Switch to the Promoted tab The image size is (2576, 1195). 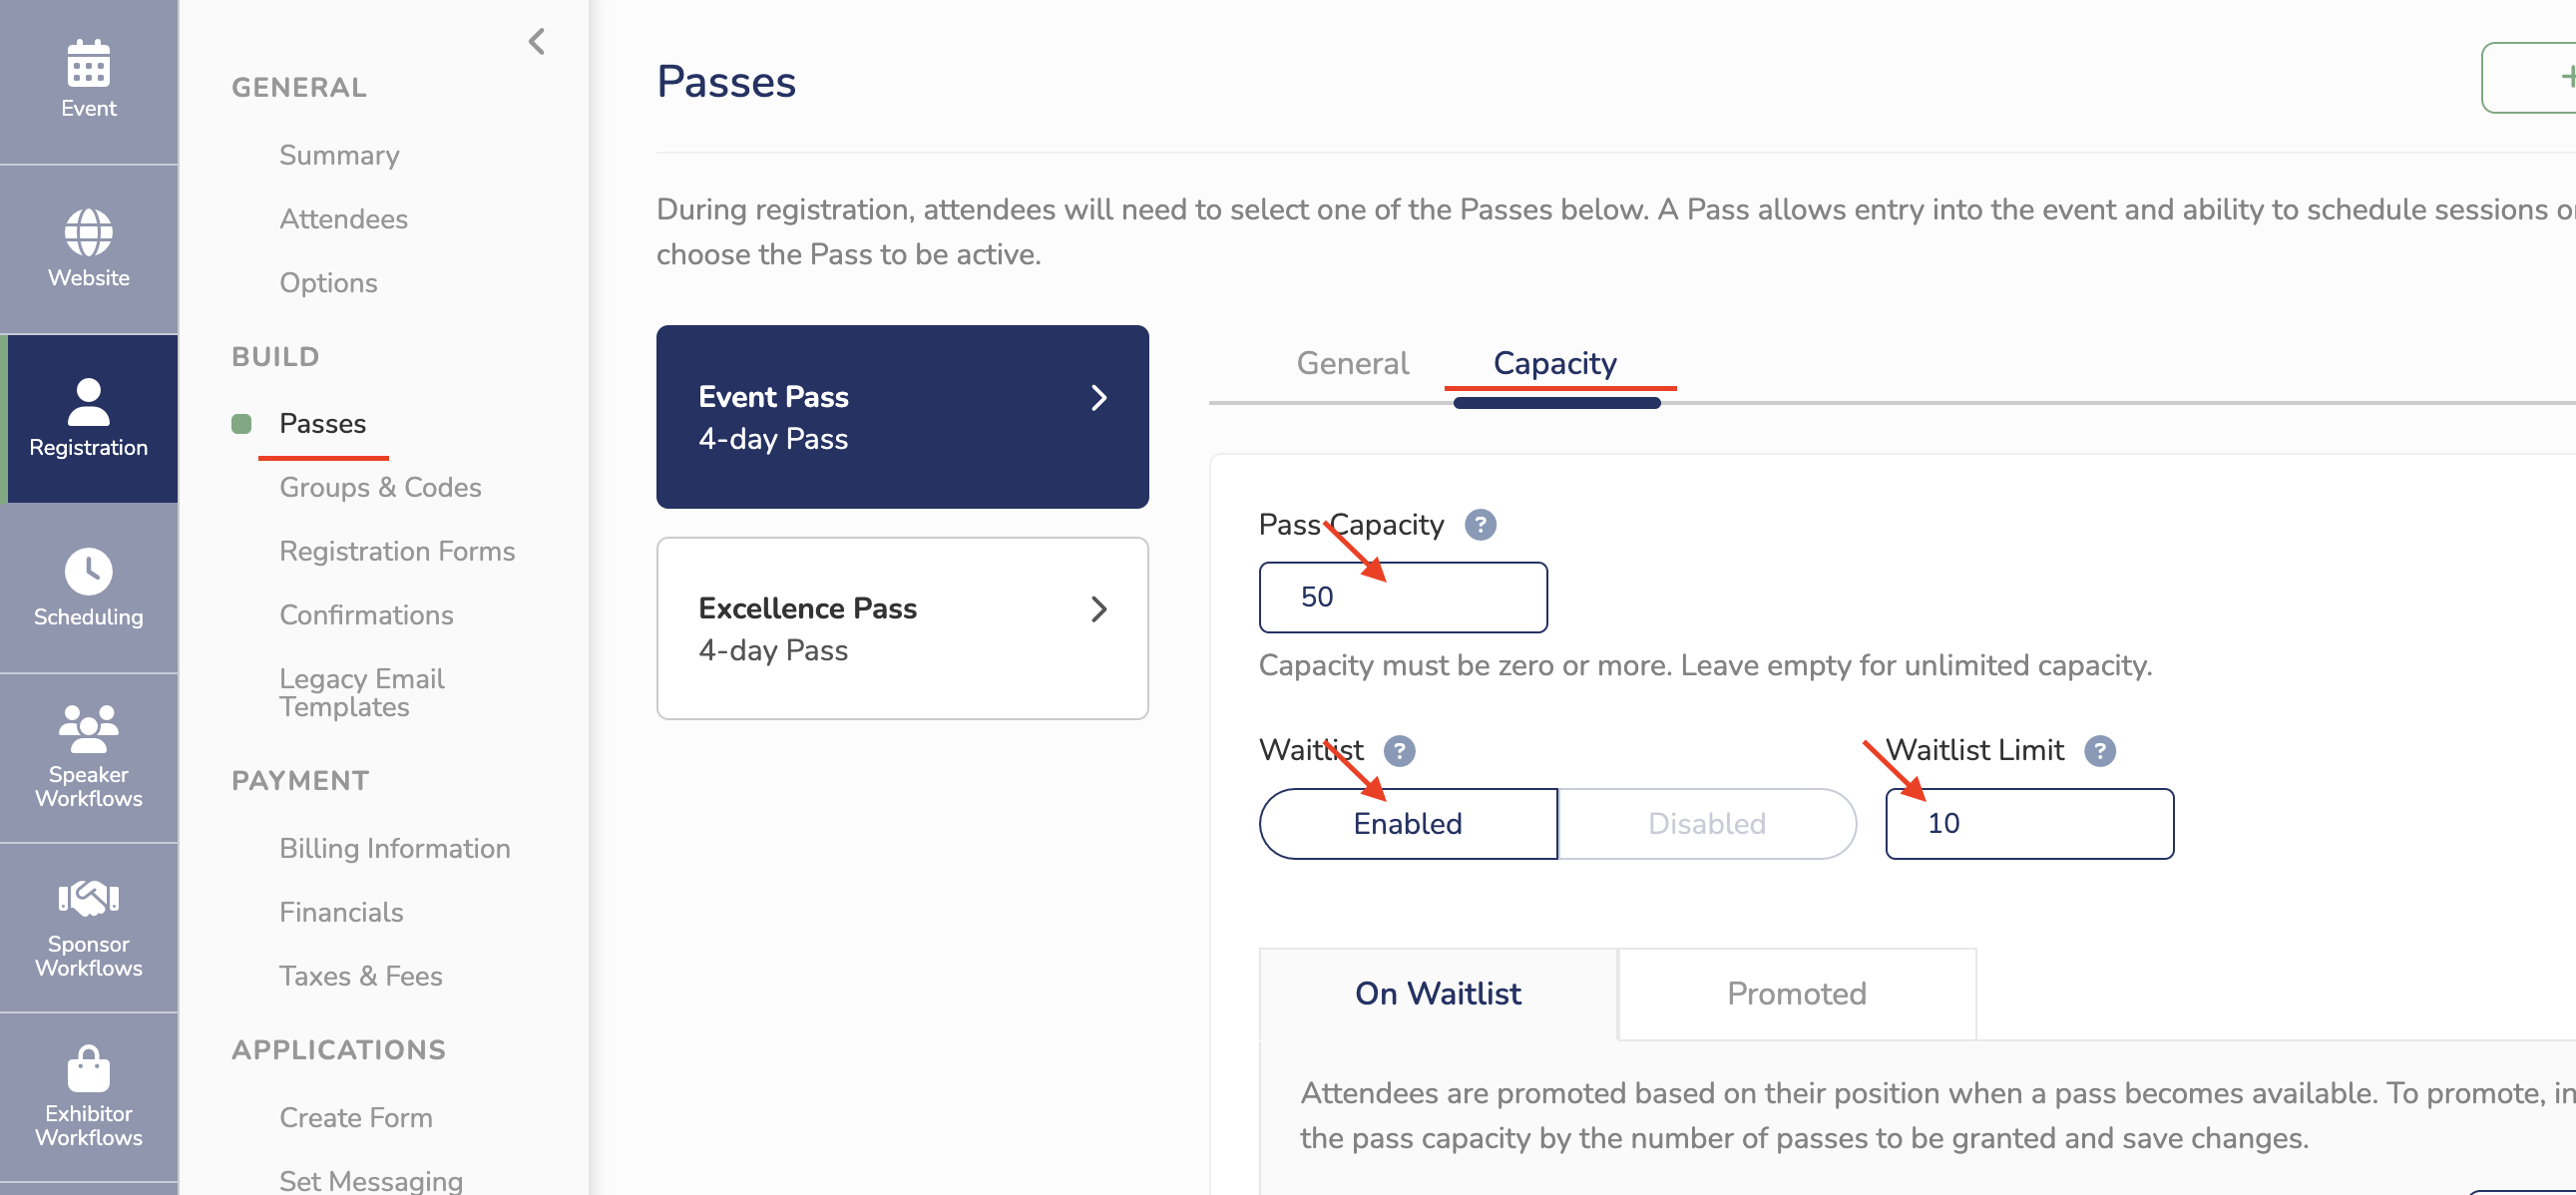pos(1796,993)
